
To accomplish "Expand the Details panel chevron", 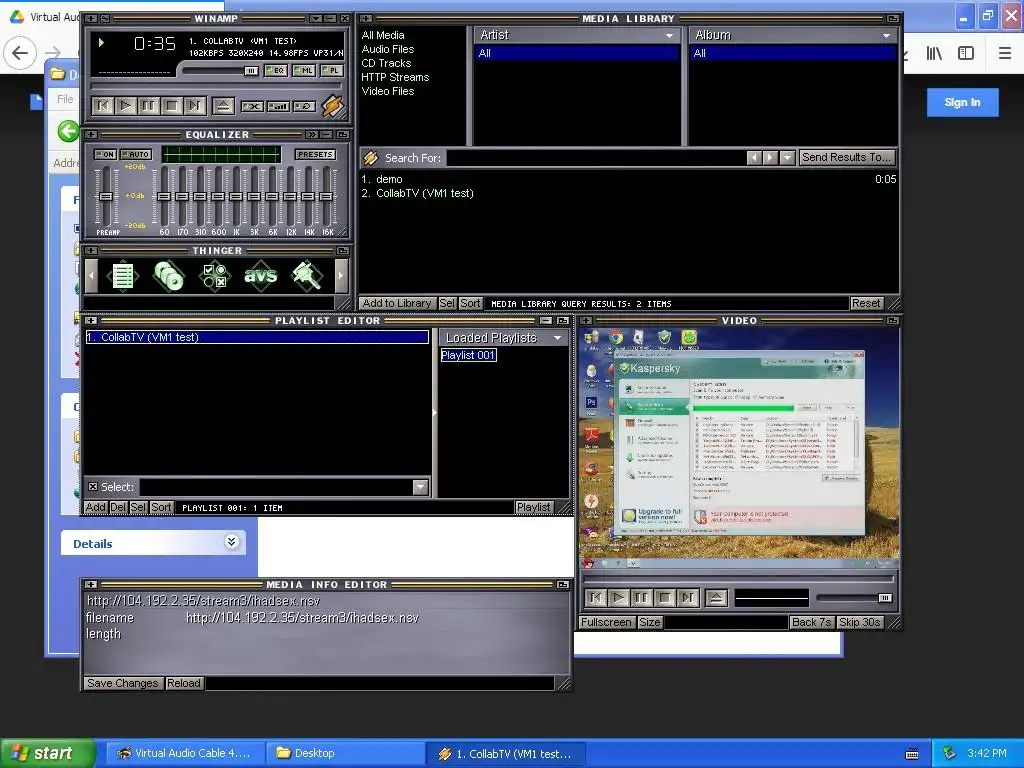I will [x=231, y=541].
